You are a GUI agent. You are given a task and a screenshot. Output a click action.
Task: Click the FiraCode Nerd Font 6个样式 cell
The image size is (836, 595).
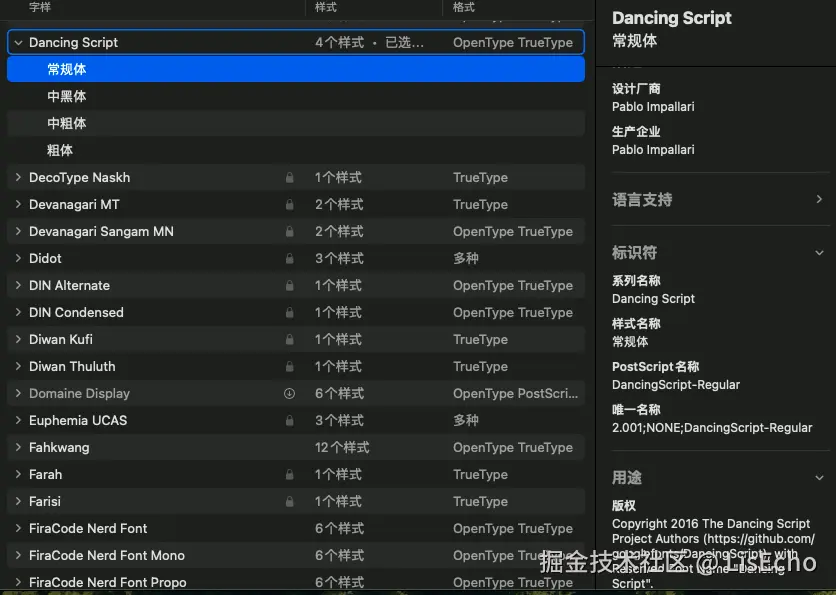click(339, 528)
